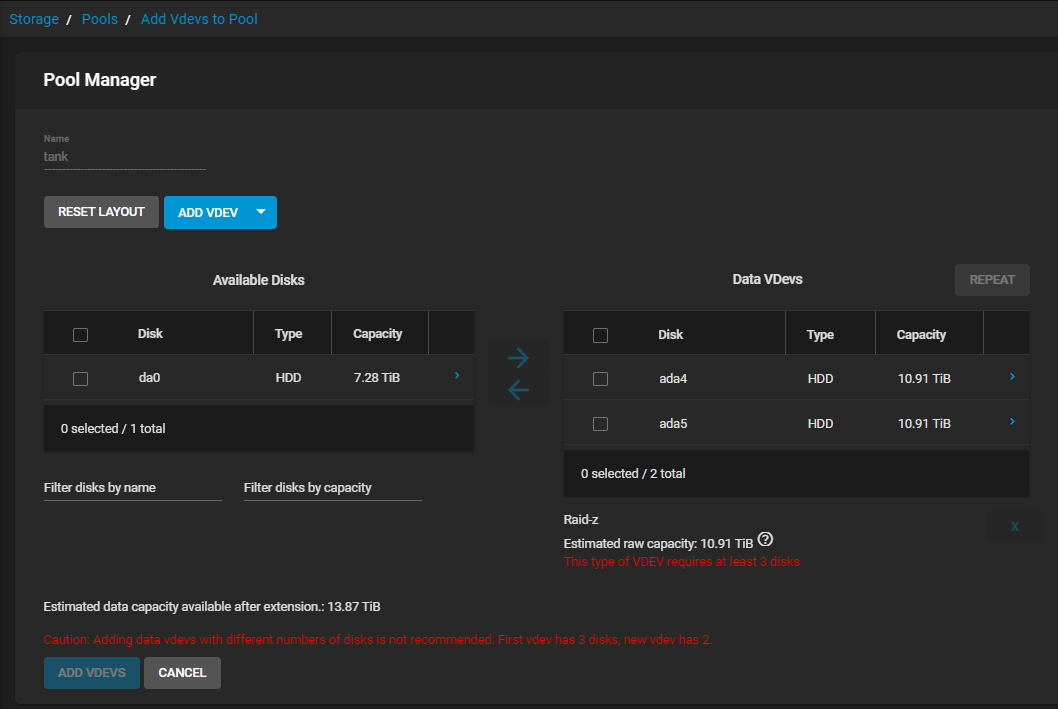Click the right arrow to move disks to vdev
1058x709 pixels.
tap(518, 358)
